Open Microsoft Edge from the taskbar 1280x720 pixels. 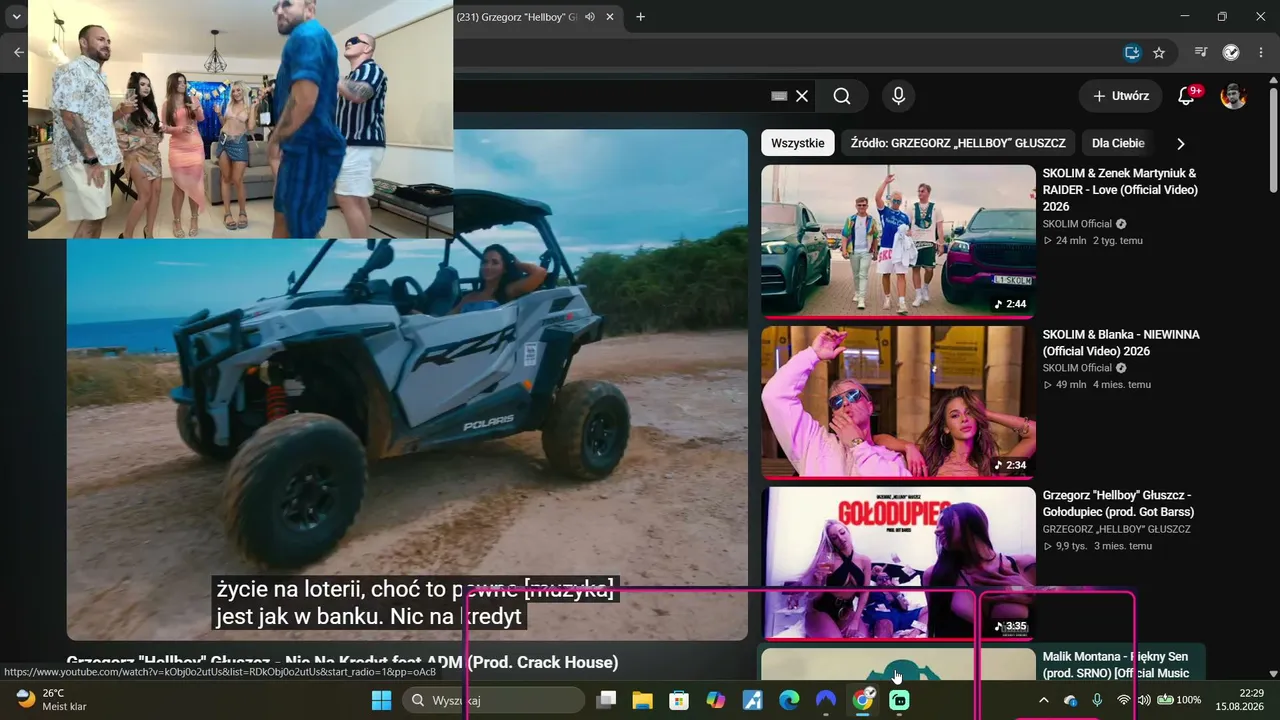(x=789, y=700)
